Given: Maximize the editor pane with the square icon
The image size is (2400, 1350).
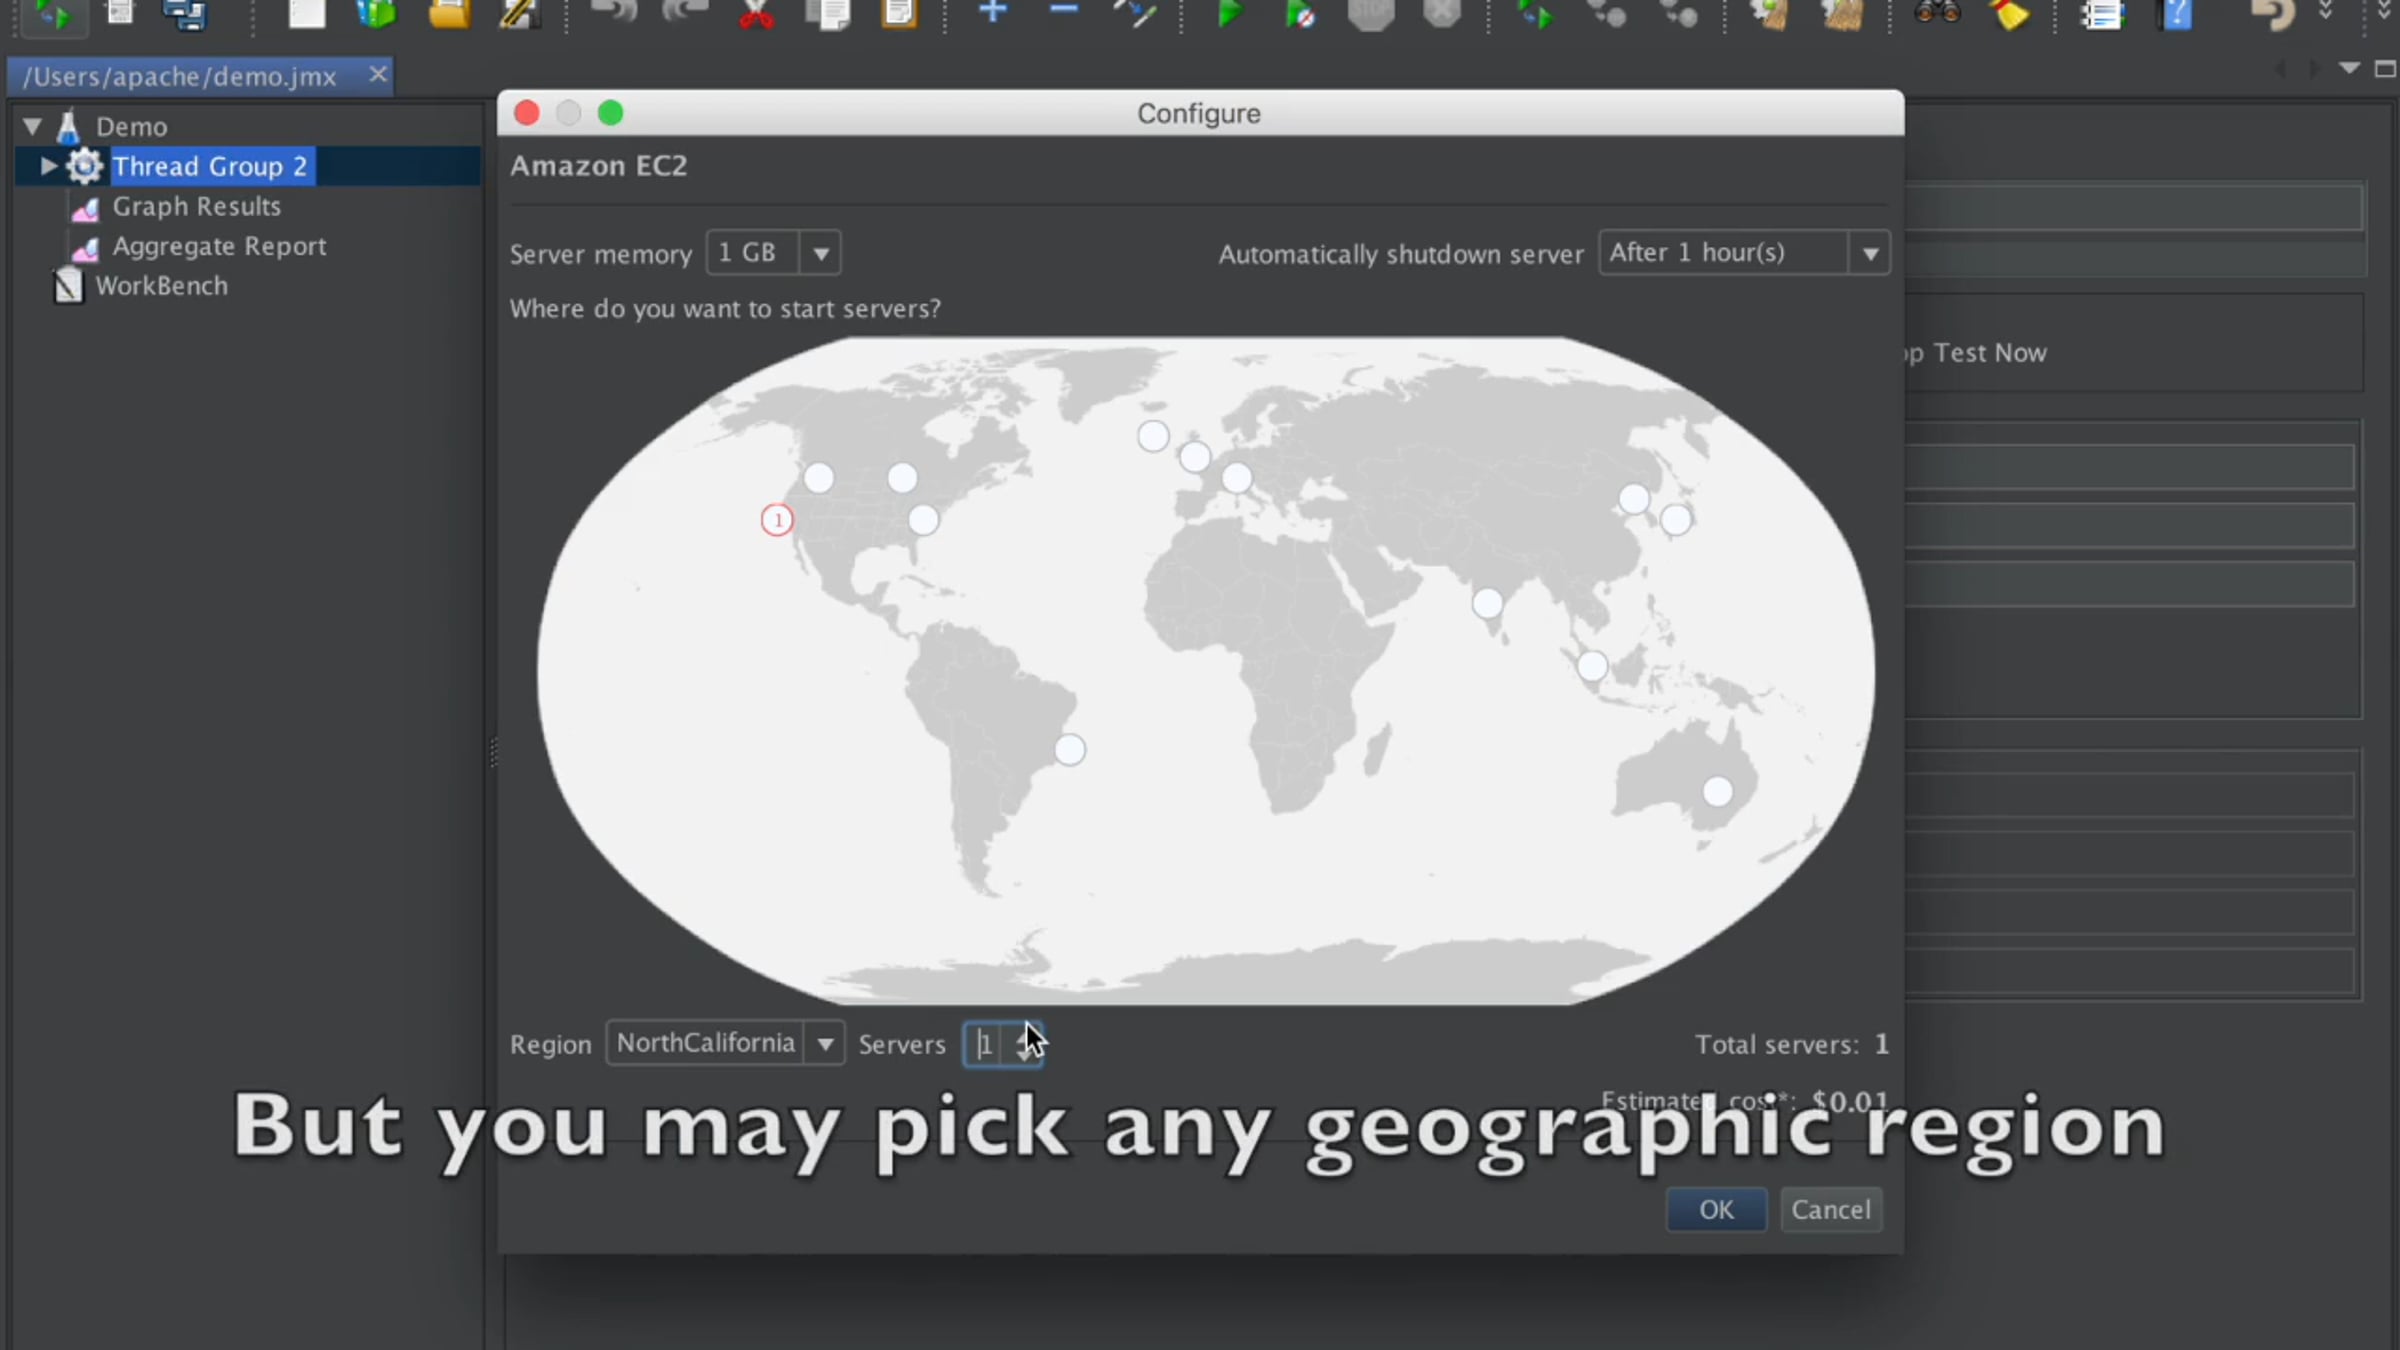Looking at the screenshot, I should pos(2385,69).
